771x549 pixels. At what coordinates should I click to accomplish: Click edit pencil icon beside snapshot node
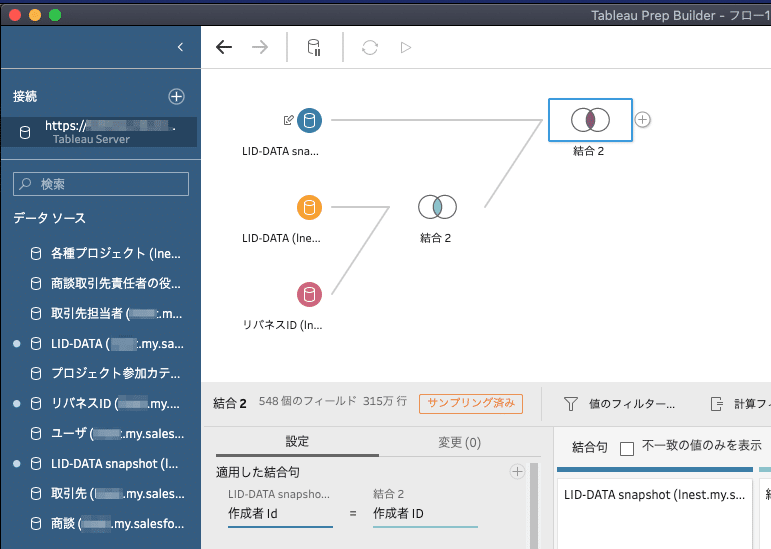289,120
